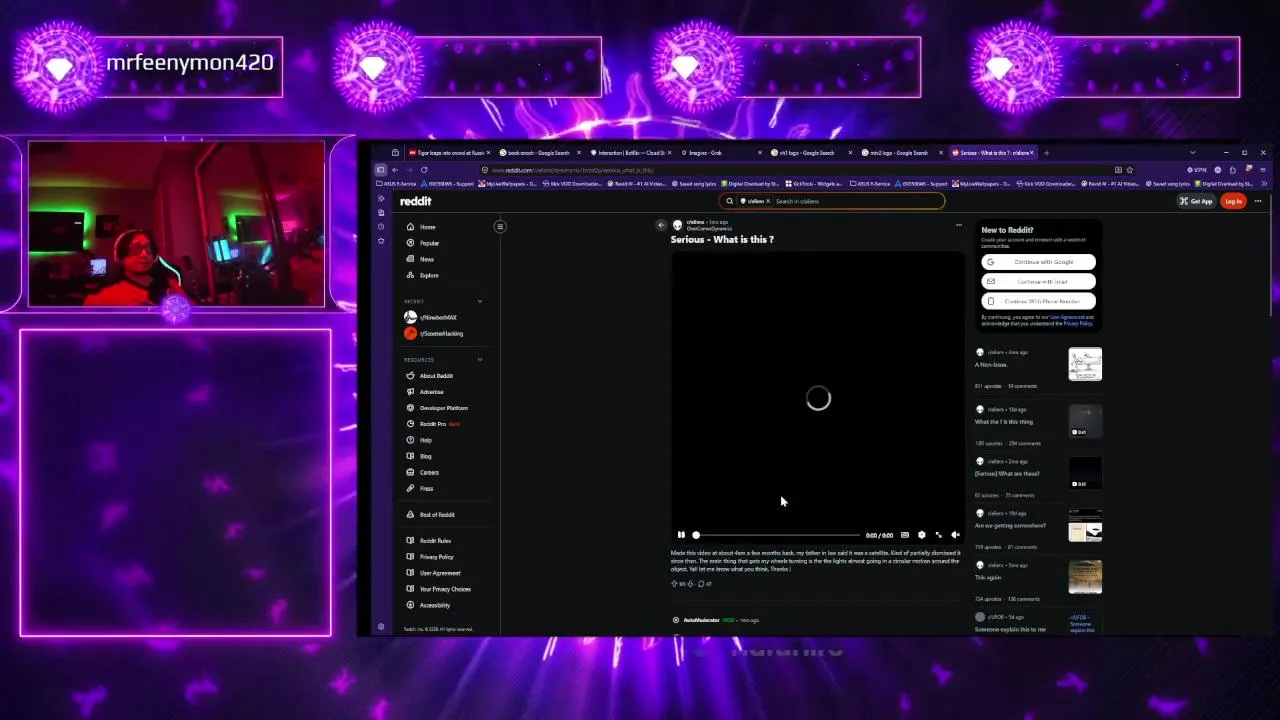Go back using the arrow beside the post

point(661,225)
